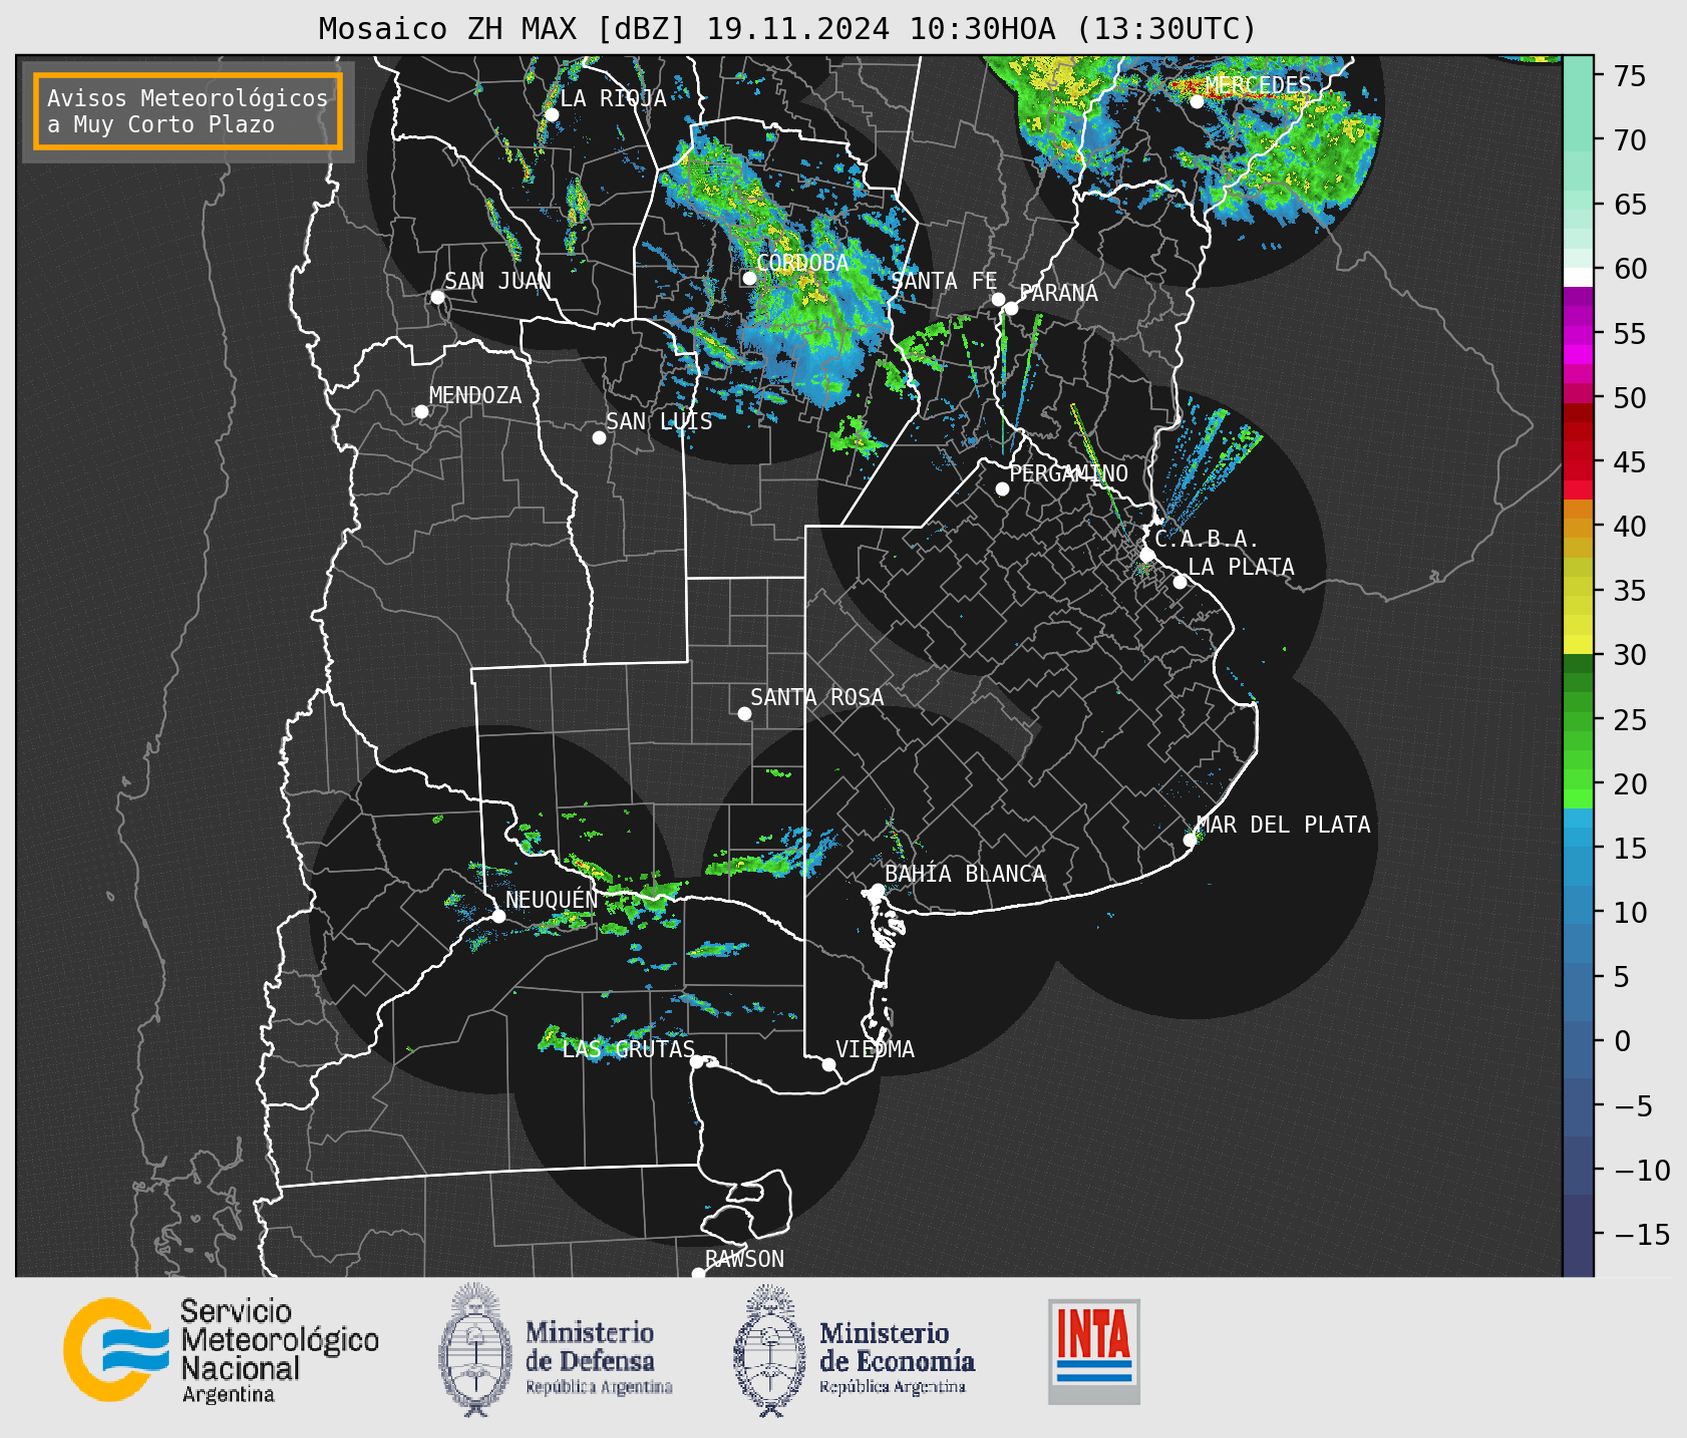The height and width of the screenshot is (1438, 1687).
Task: Click the SAN JUAN city marker dot
Action: click(437, 297)
